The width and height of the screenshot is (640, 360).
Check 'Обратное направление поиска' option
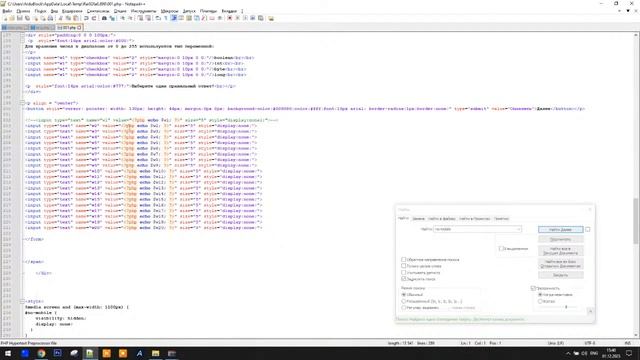tap(404, 260)
